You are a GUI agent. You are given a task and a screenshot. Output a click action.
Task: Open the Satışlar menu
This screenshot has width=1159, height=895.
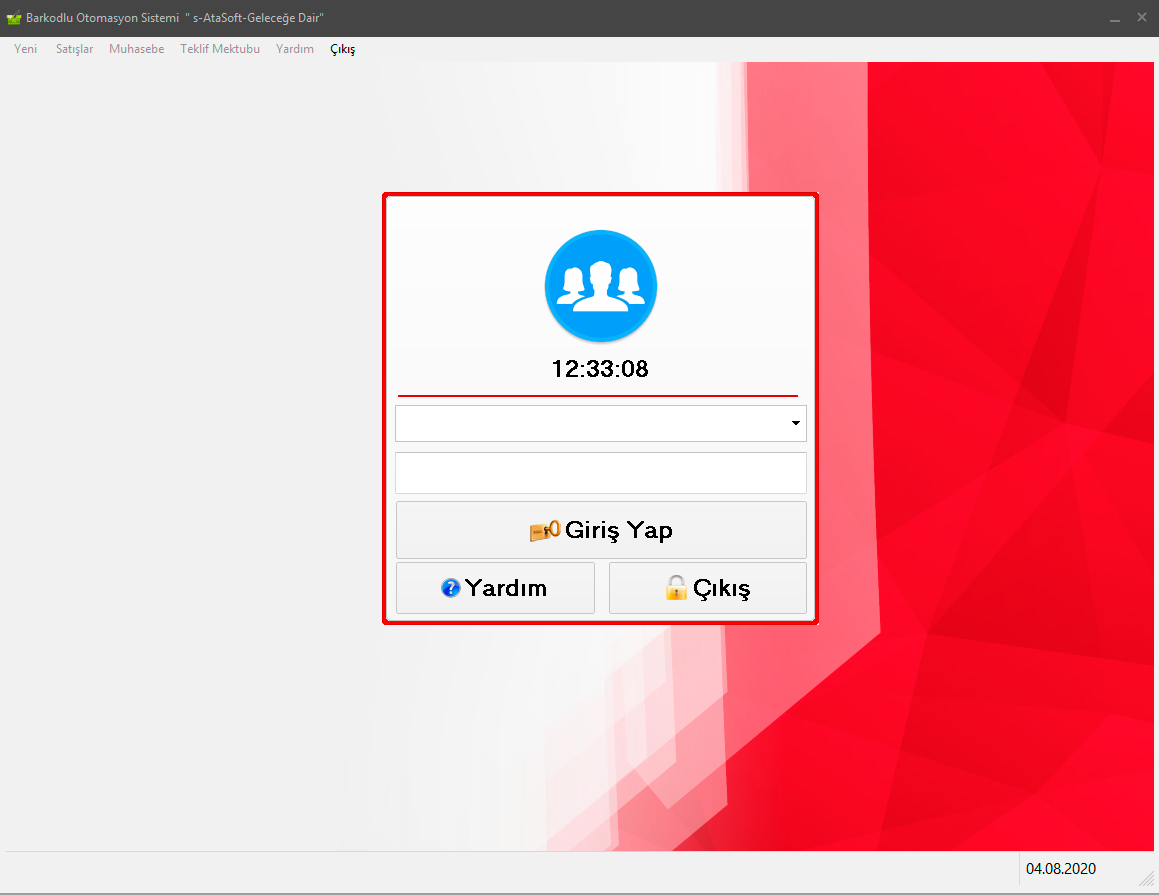pos(75,49)
